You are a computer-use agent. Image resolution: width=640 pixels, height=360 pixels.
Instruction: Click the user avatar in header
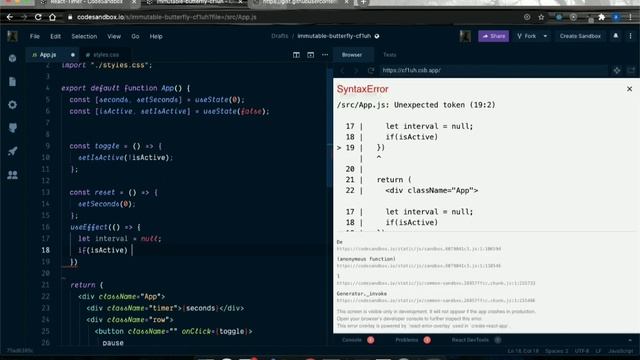pos(465,36)
